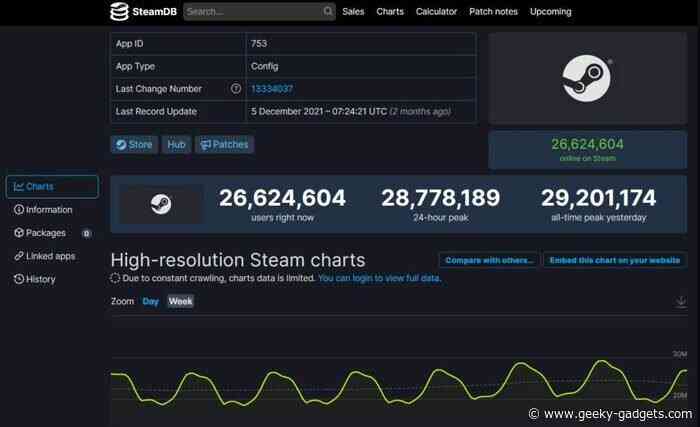Viewport: 700px width, 427px height.
Task: Click the 29,201,174 all-time peak figure
Action: [x=599, y=198]
